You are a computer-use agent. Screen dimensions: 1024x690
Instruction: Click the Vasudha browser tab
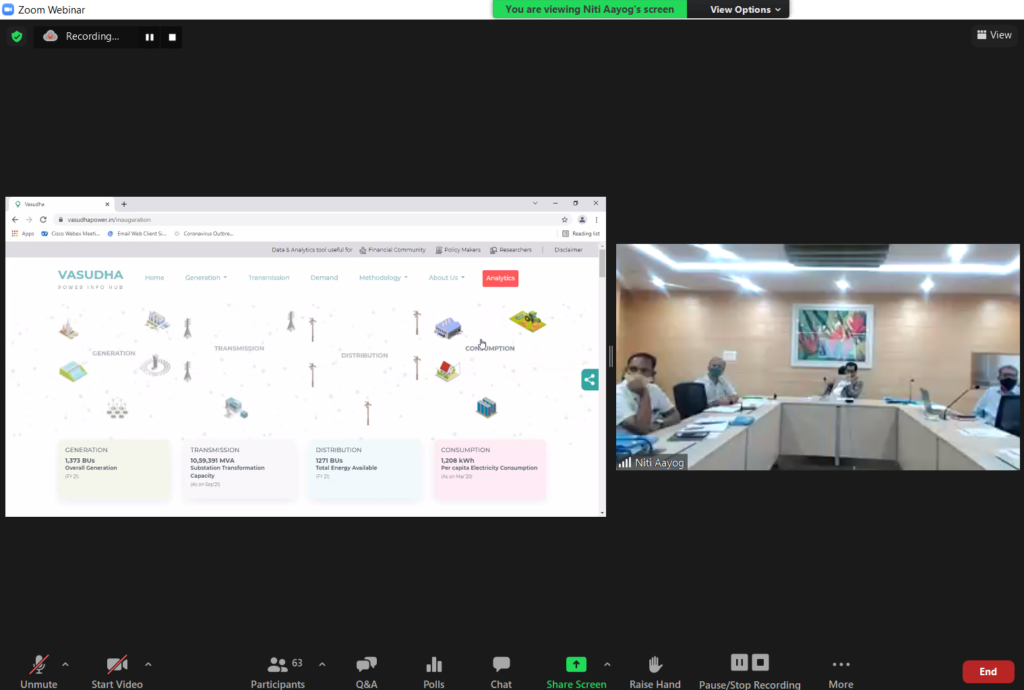pos(60,204)
